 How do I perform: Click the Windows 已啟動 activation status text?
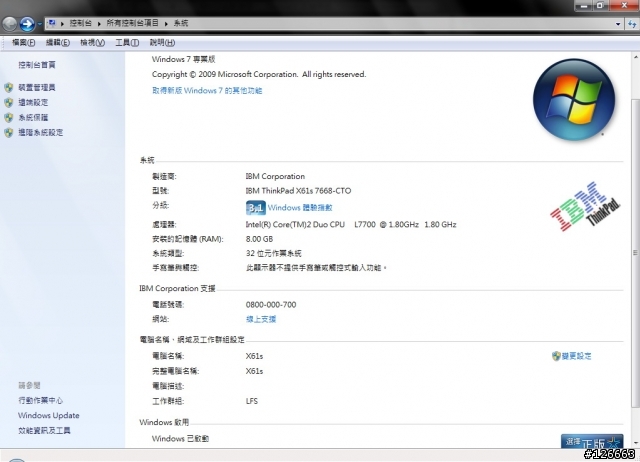pyautogui.click(x=180, y=439)
